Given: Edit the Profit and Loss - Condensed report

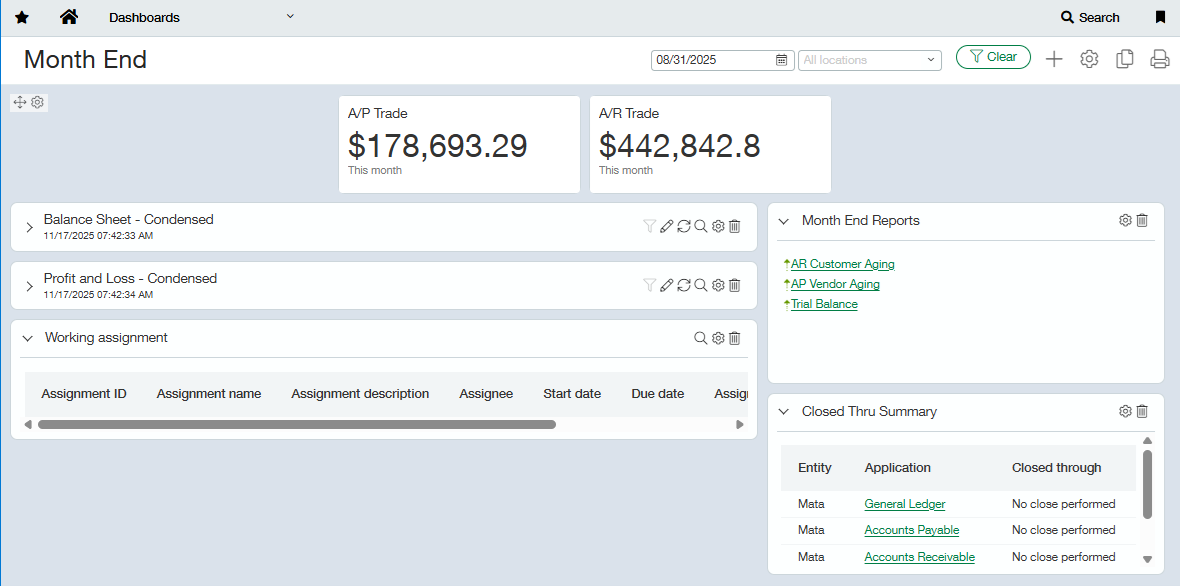Looking at the screenshot, I should [666, 285].
